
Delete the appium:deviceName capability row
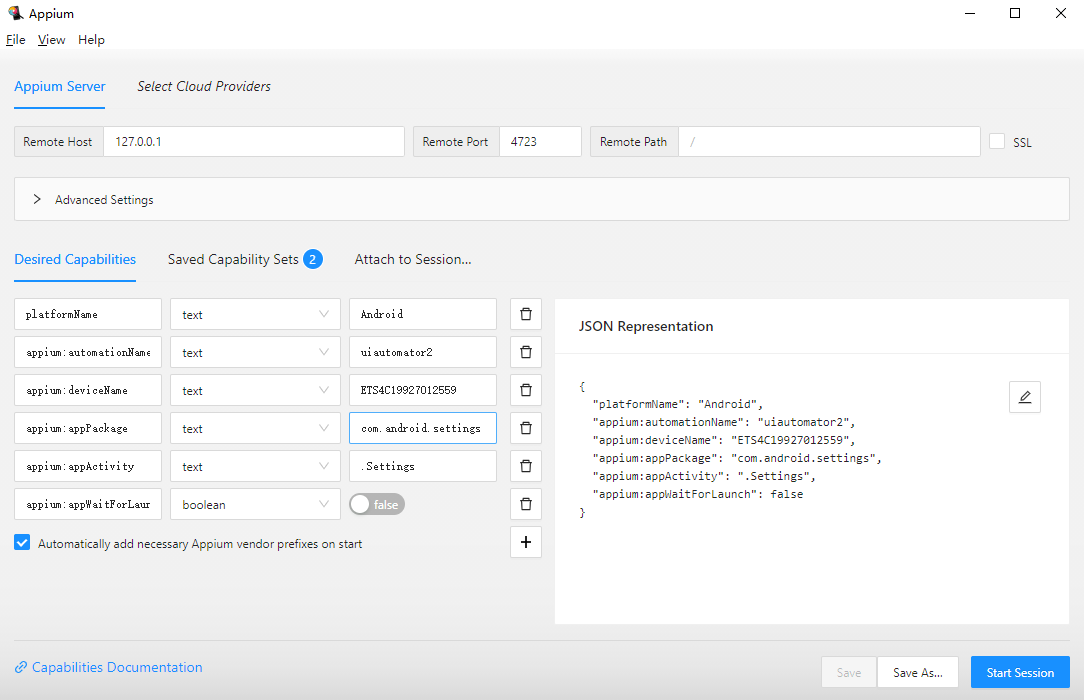pos(525,390)
